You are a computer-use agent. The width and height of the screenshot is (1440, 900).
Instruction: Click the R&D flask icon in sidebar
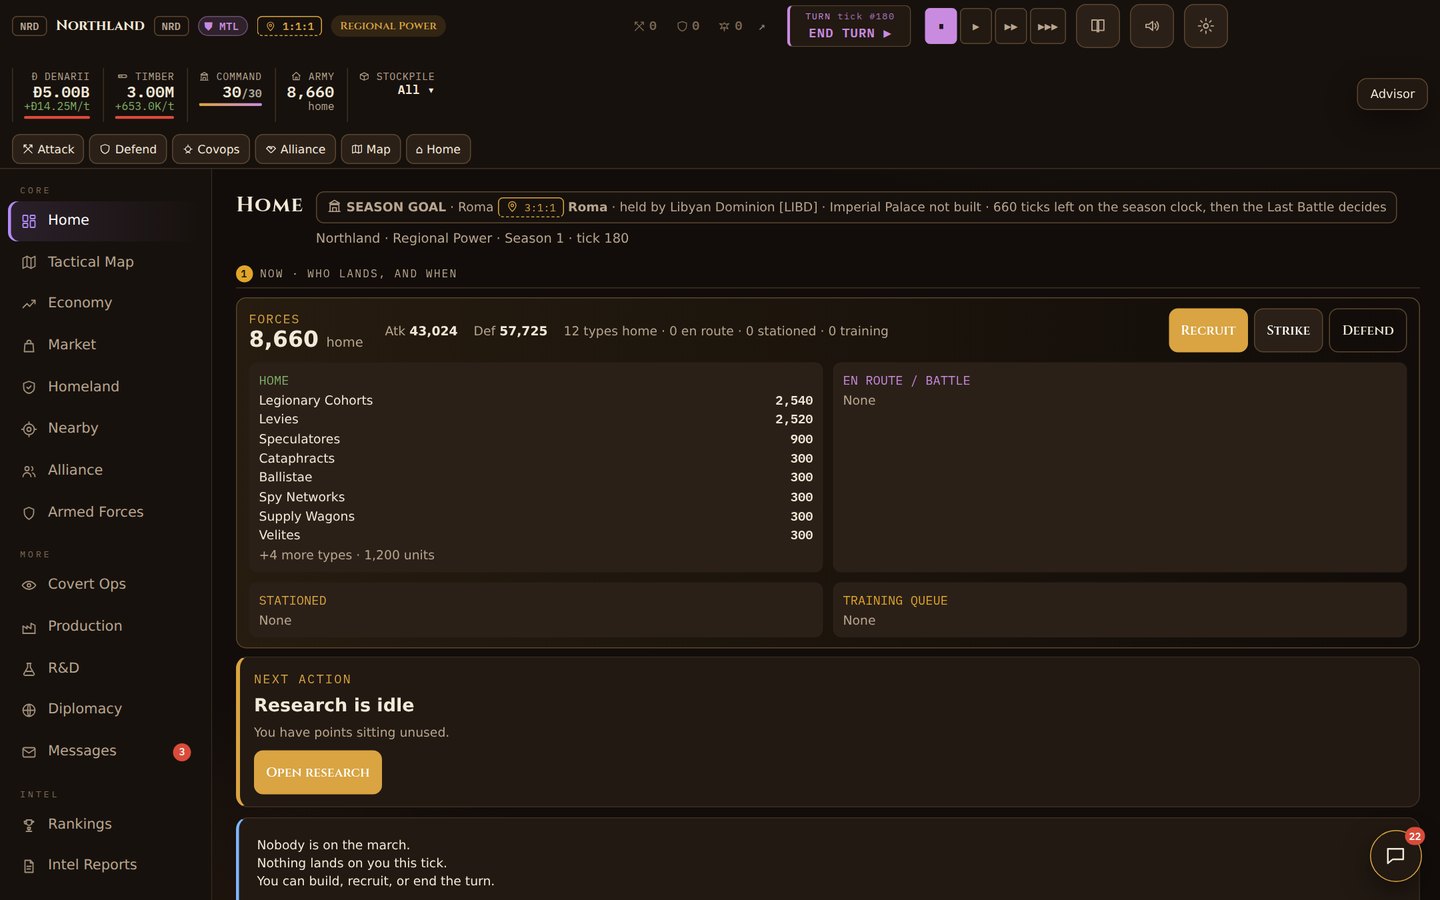click(x=29, y=668)
